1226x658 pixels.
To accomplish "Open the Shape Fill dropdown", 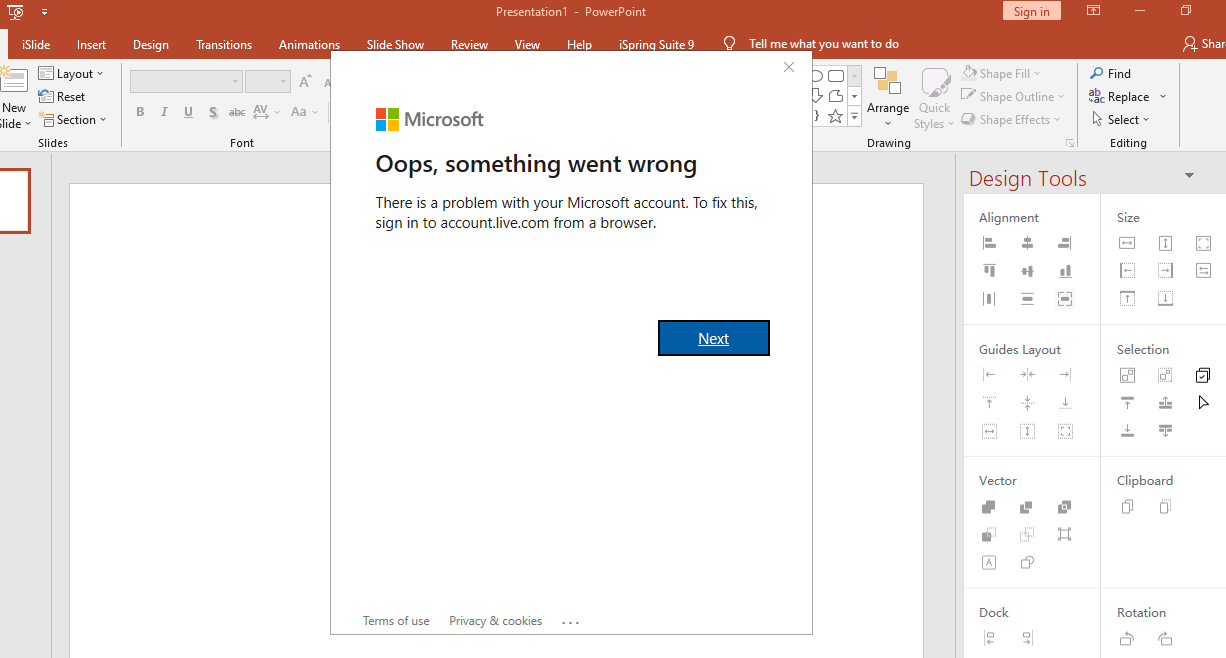I will [x=1001, y=73].
